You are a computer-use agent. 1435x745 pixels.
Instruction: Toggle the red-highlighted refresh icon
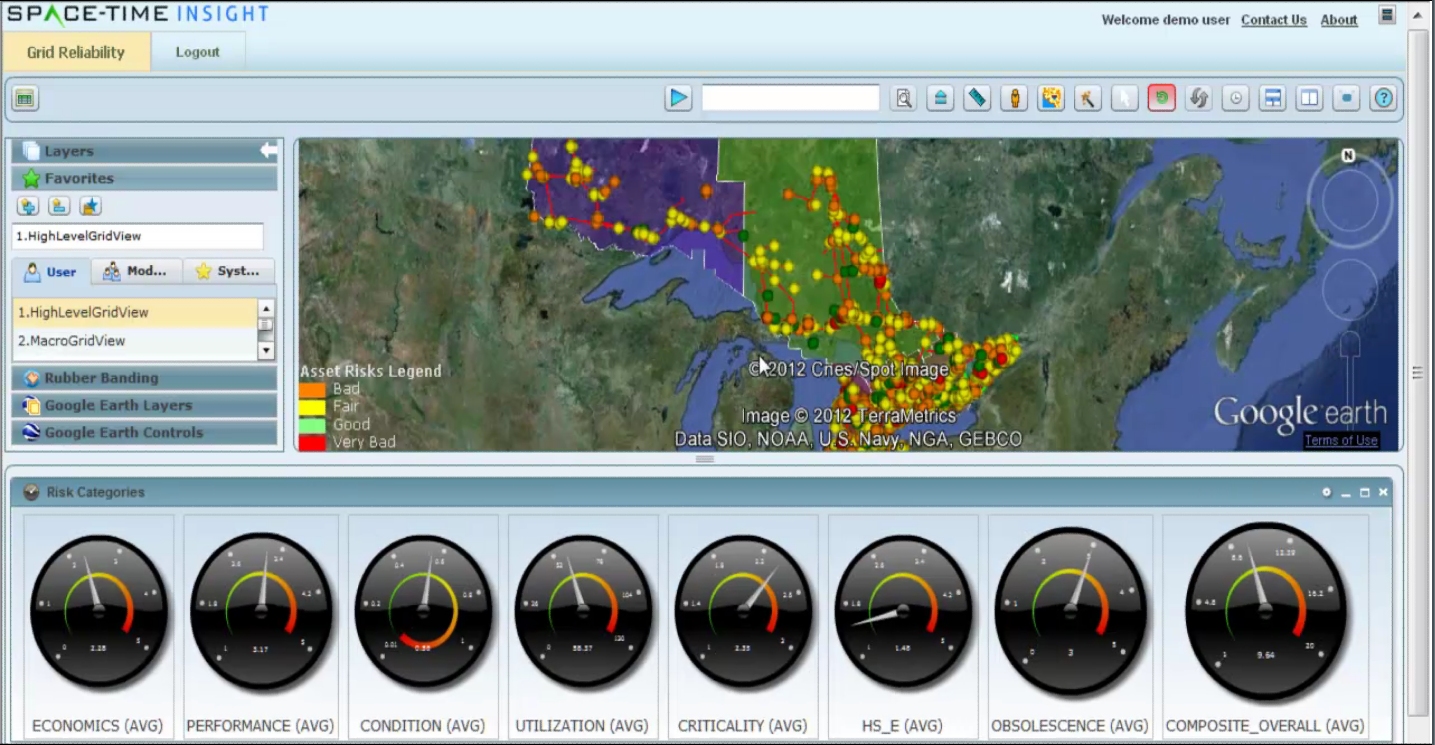[1162, 98]
